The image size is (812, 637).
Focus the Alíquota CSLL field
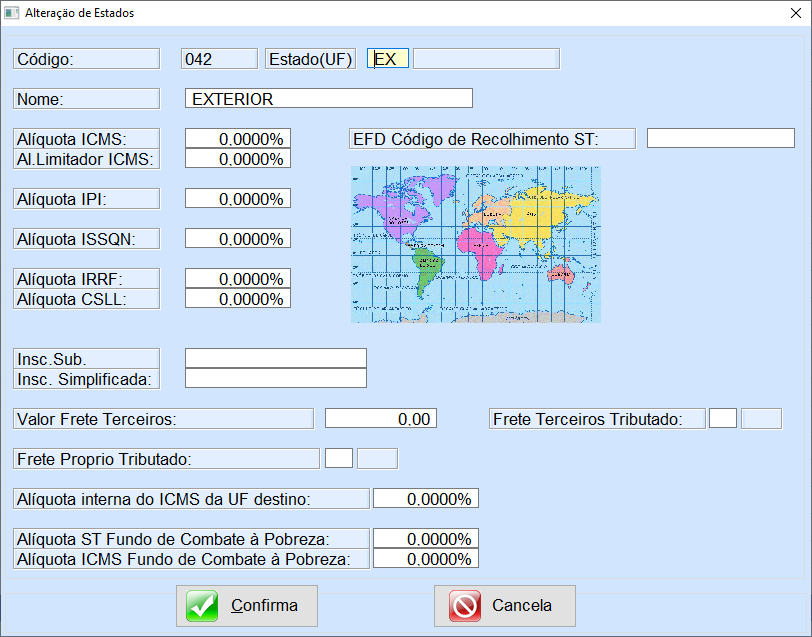[x=238, y=299]
